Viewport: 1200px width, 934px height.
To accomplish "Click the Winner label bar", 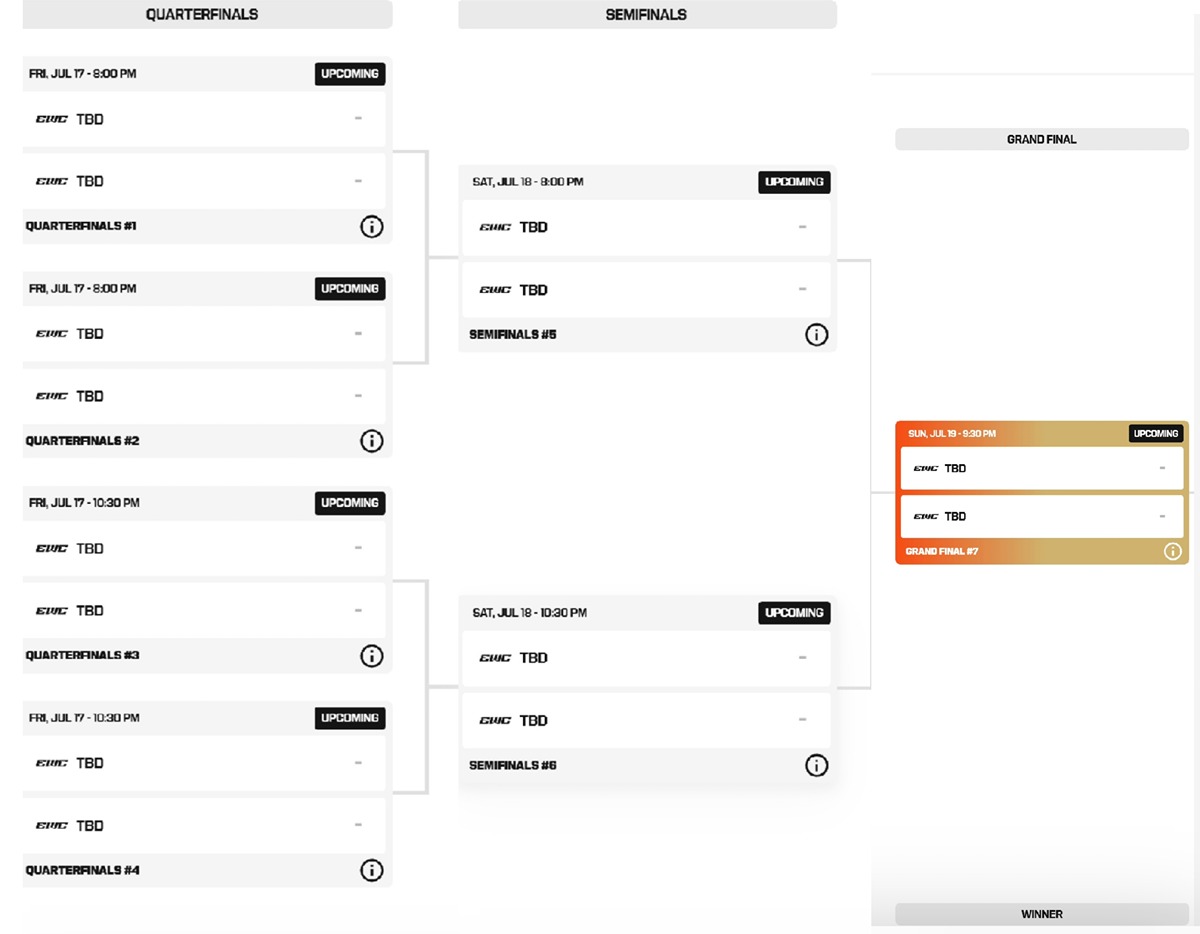I will tap(1042, 914).
